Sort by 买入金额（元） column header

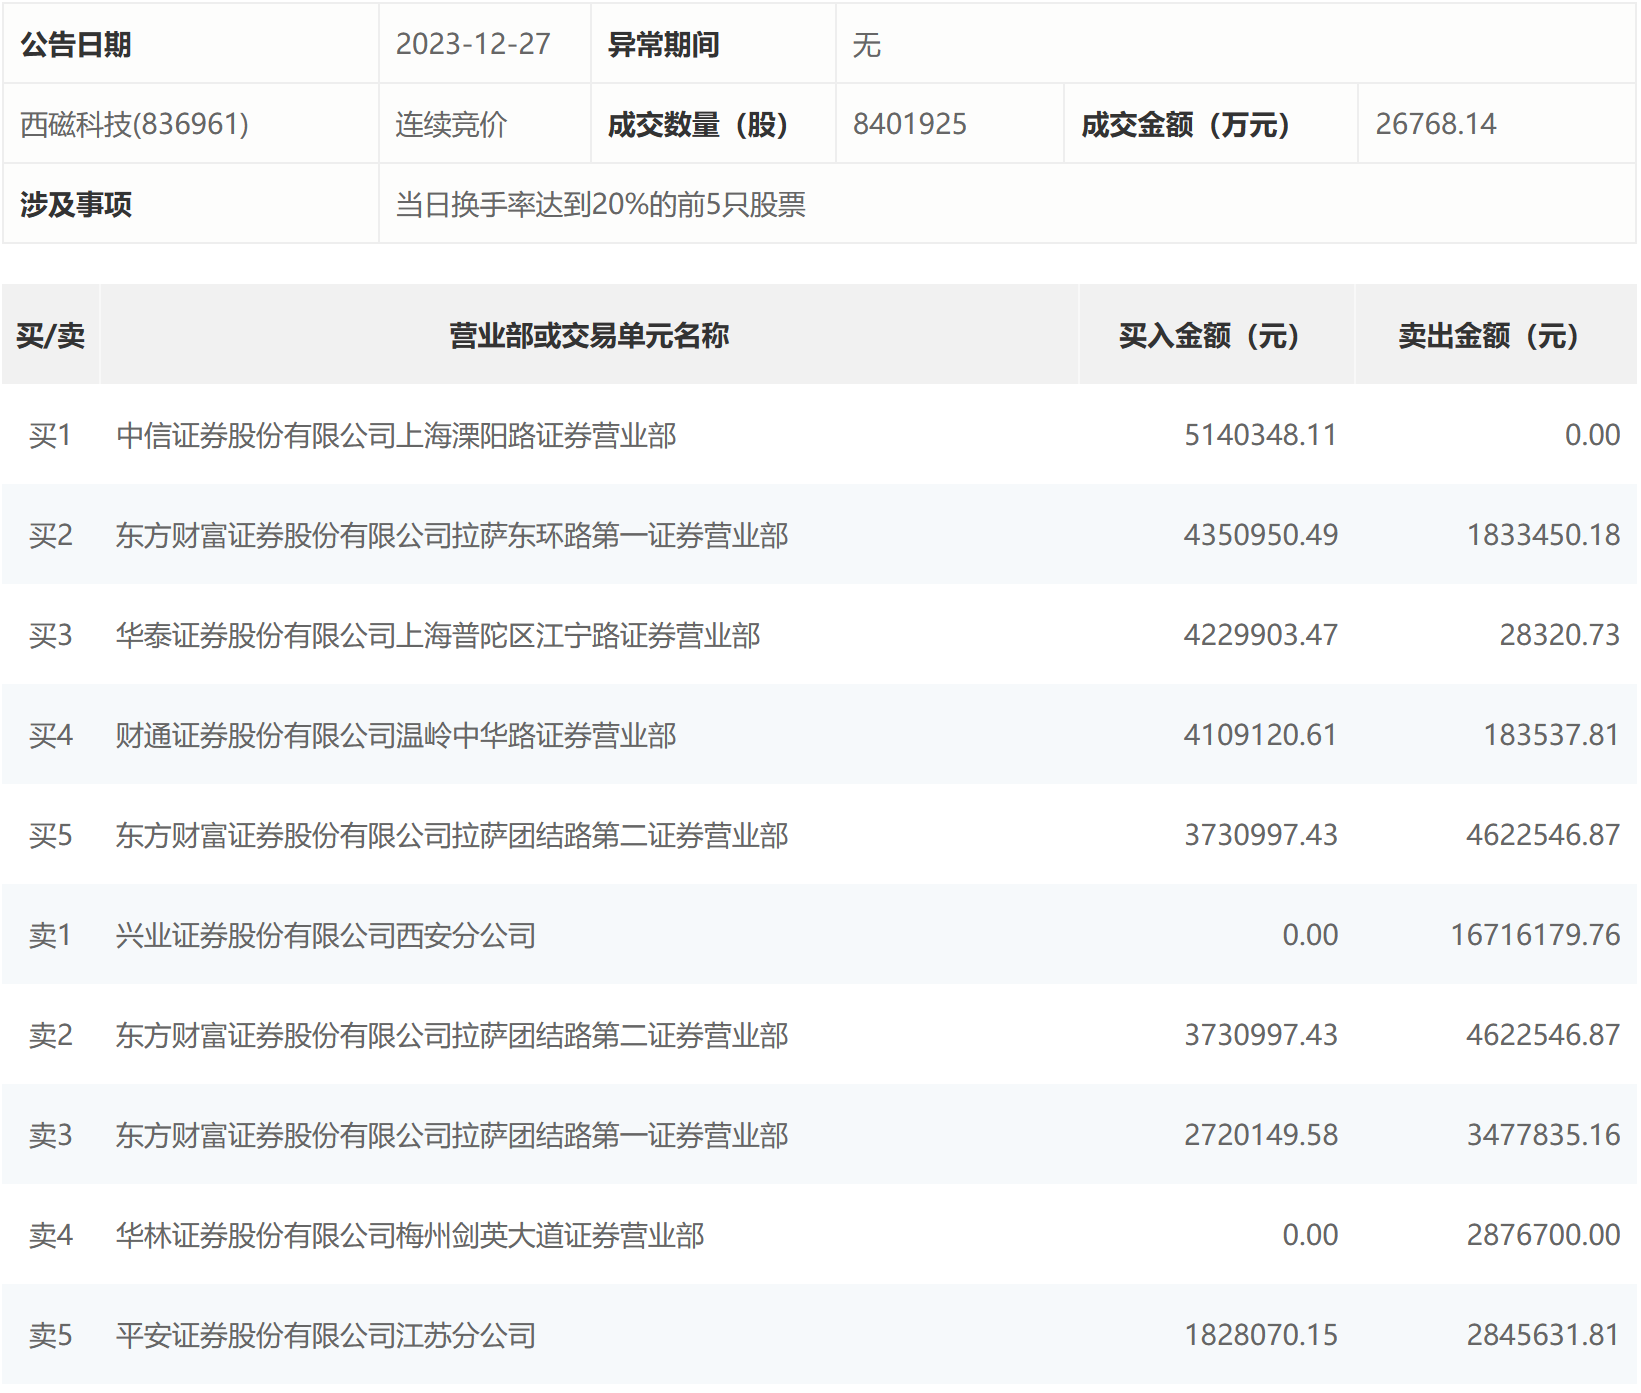[x=1209, y=335]
